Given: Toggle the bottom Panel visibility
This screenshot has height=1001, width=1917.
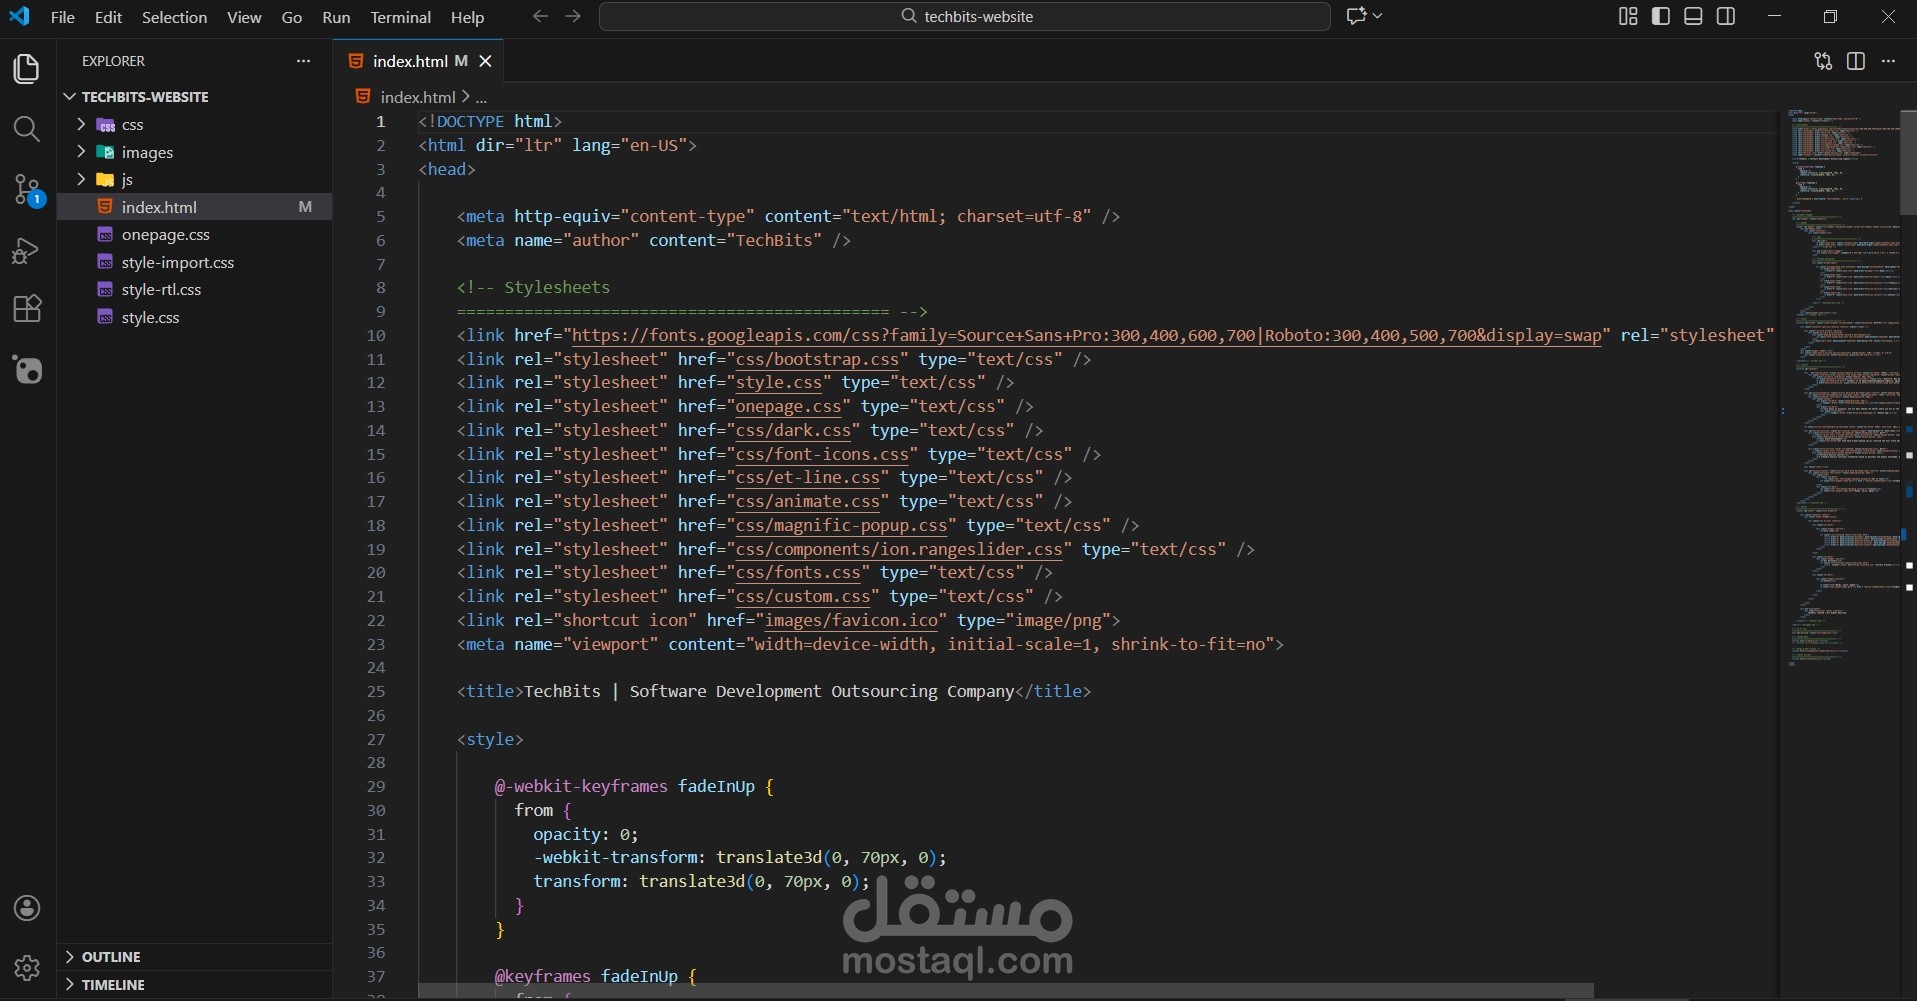Looking at the screenshot, I should (1693, 16).
